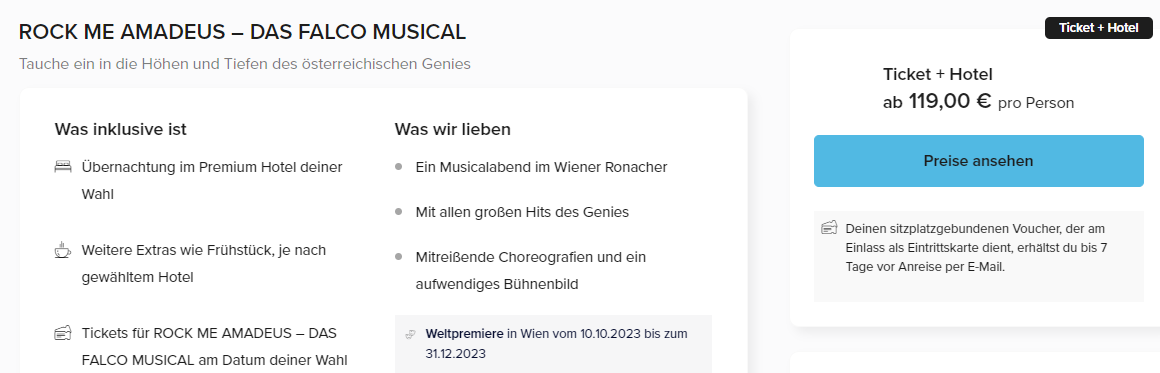Click the voucher info text about E-Mail
Screen dimensions: 1160x373
click(x=976, y=248)
